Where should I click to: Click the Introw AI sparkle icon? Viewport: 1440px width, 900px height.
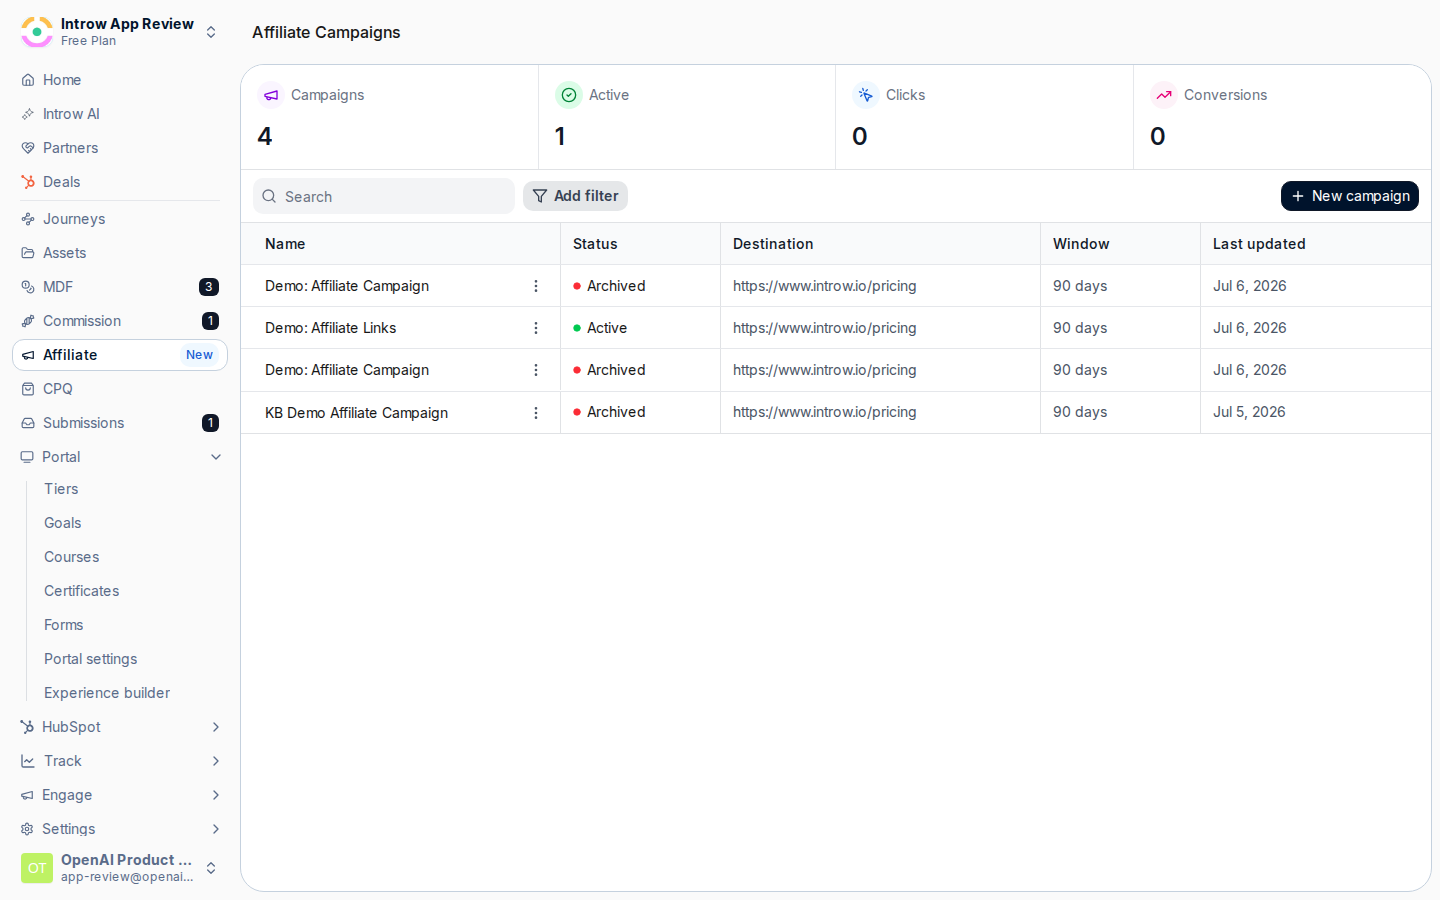coord(28,114)
